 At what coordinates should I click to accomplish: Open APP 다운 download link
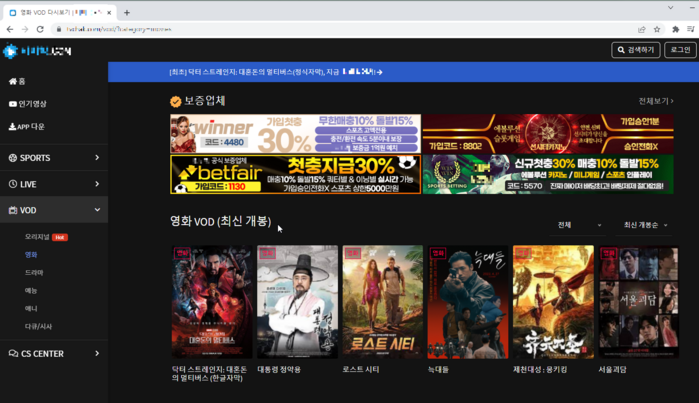tap(27, 127)
